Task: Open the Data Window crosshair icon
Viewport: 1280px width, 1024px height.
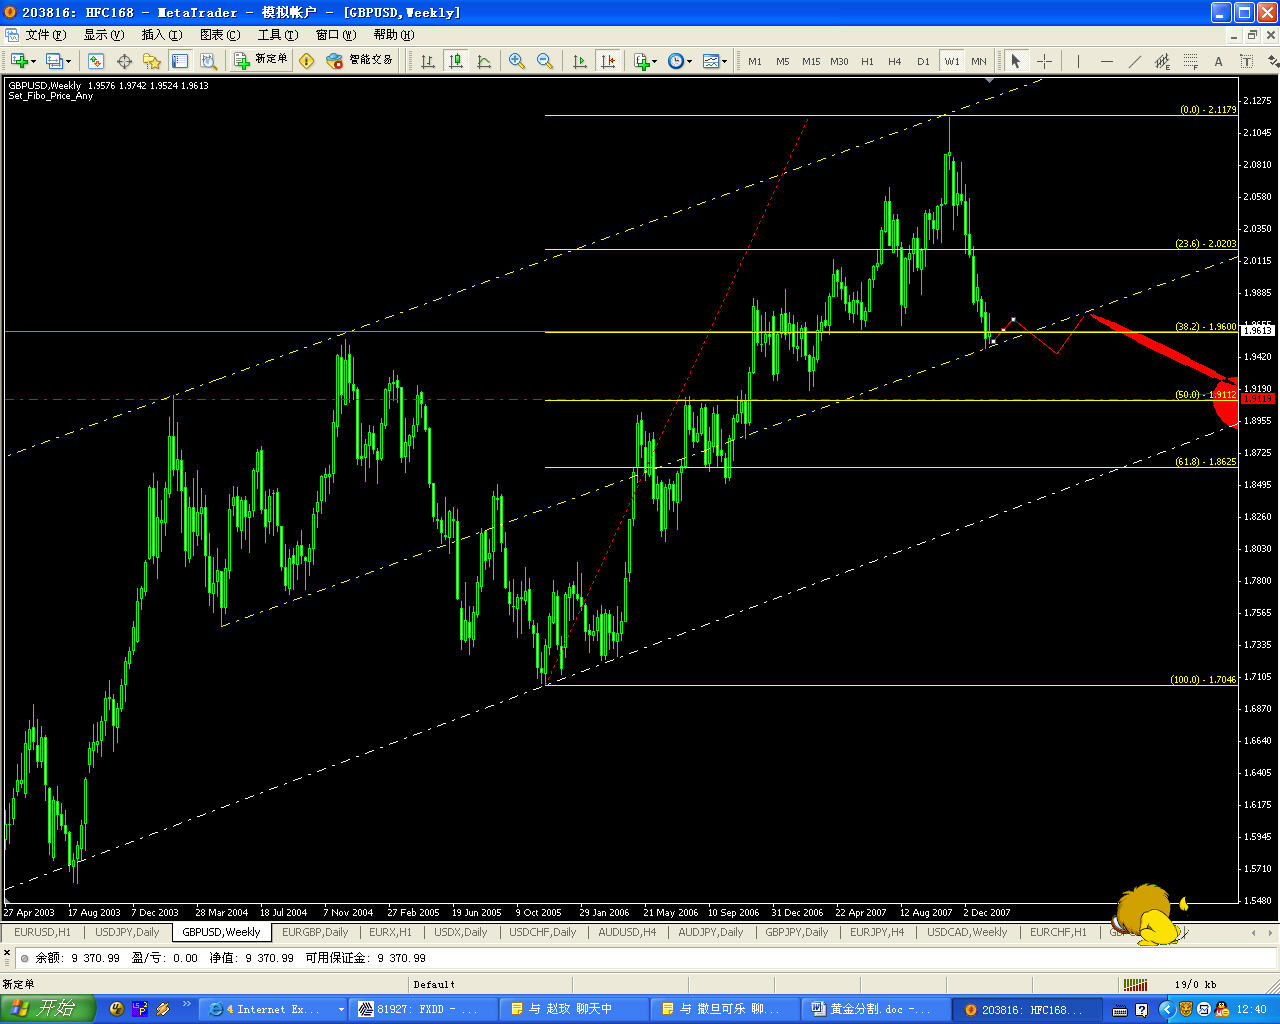Action: [x=124, y=61]
